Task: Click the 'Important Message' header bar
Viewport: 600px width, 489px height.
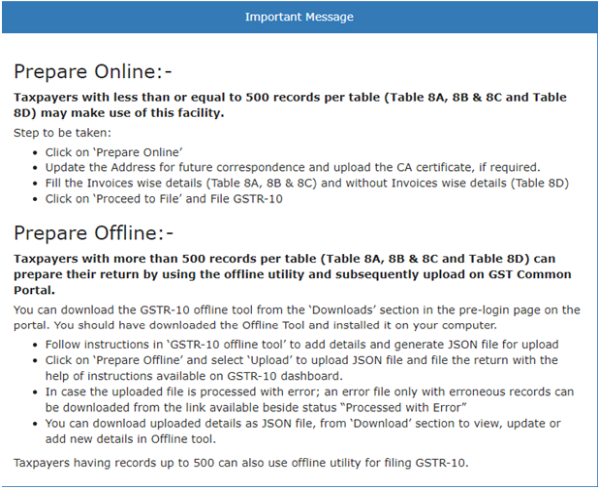Action: coord(299,17)
